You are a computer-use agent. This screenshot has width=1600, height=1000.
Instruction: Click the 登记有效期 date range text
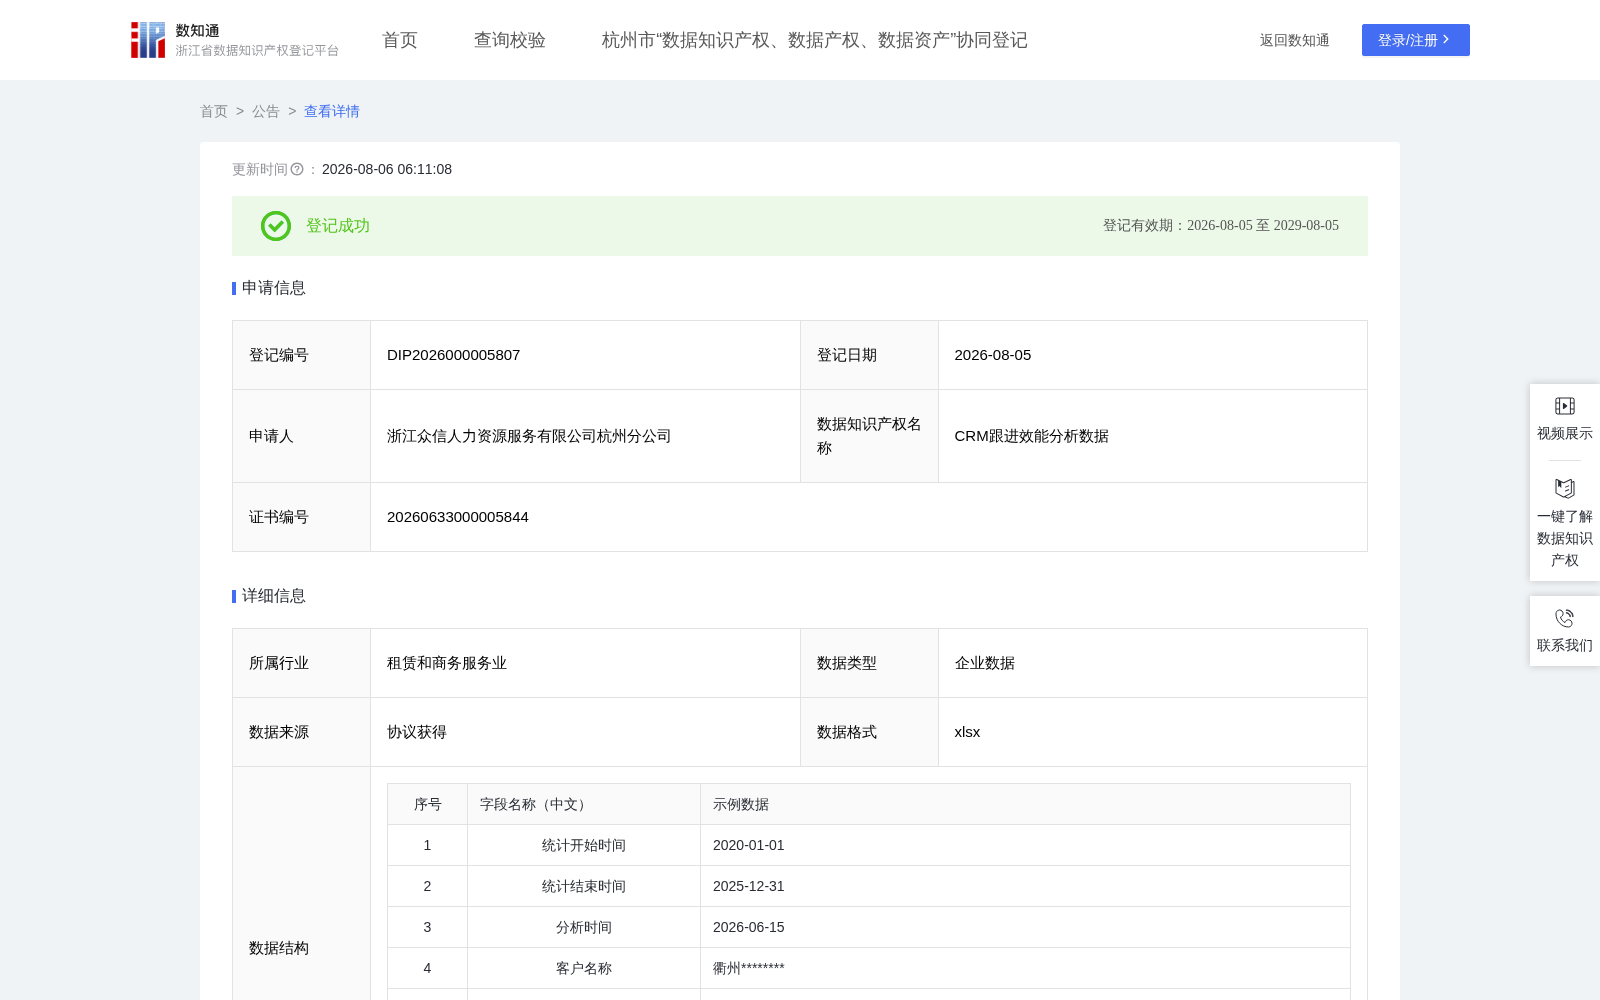[1221, 226]
